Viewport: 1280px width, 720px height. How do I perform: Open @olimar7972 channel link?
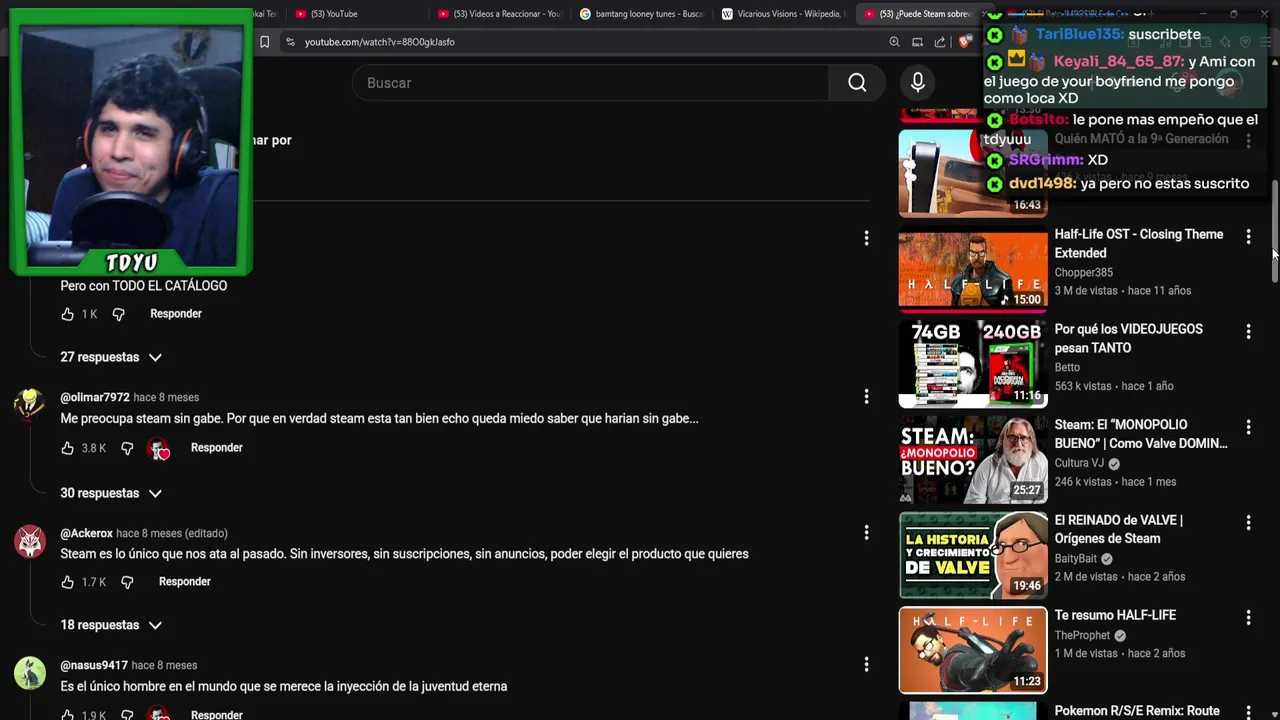(x=95, y=397)
